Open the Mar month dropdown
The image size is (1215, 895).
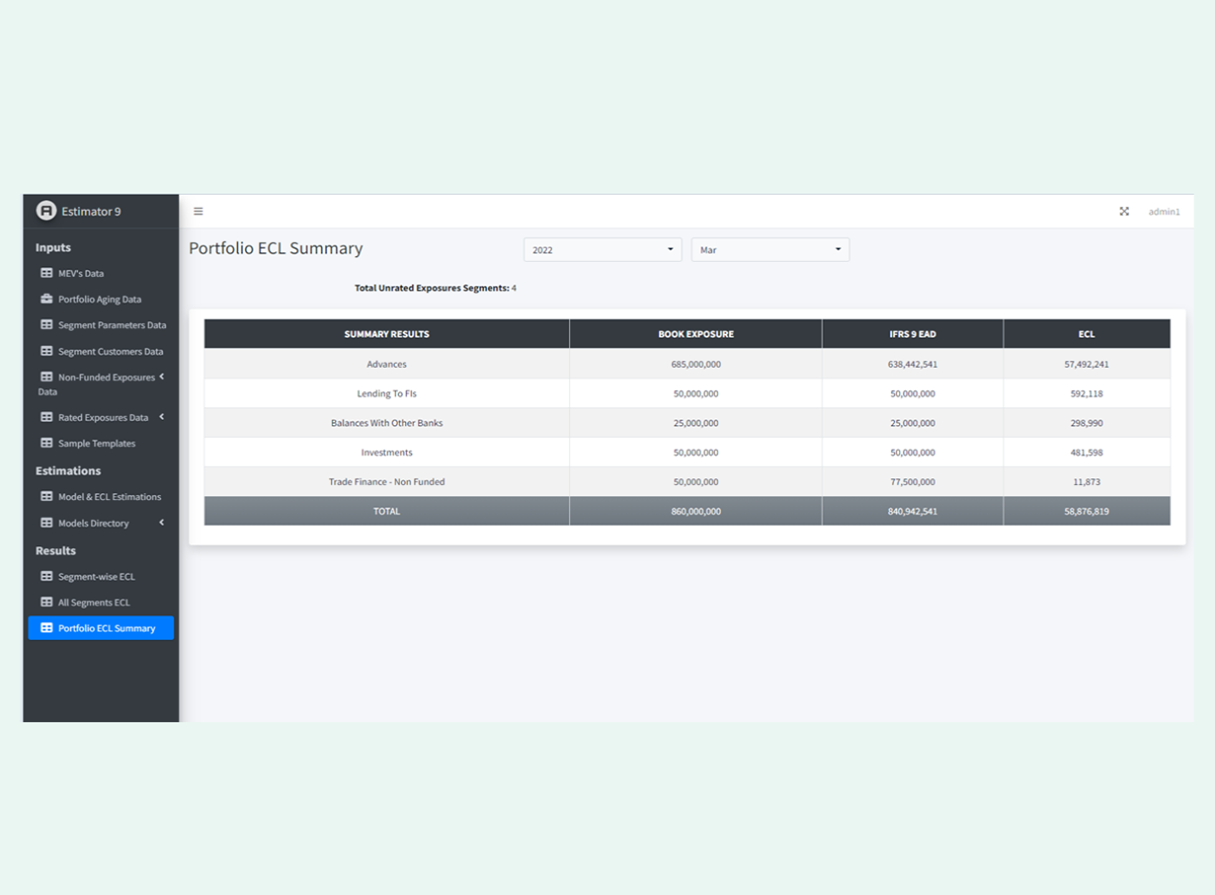tap(770, 250)
